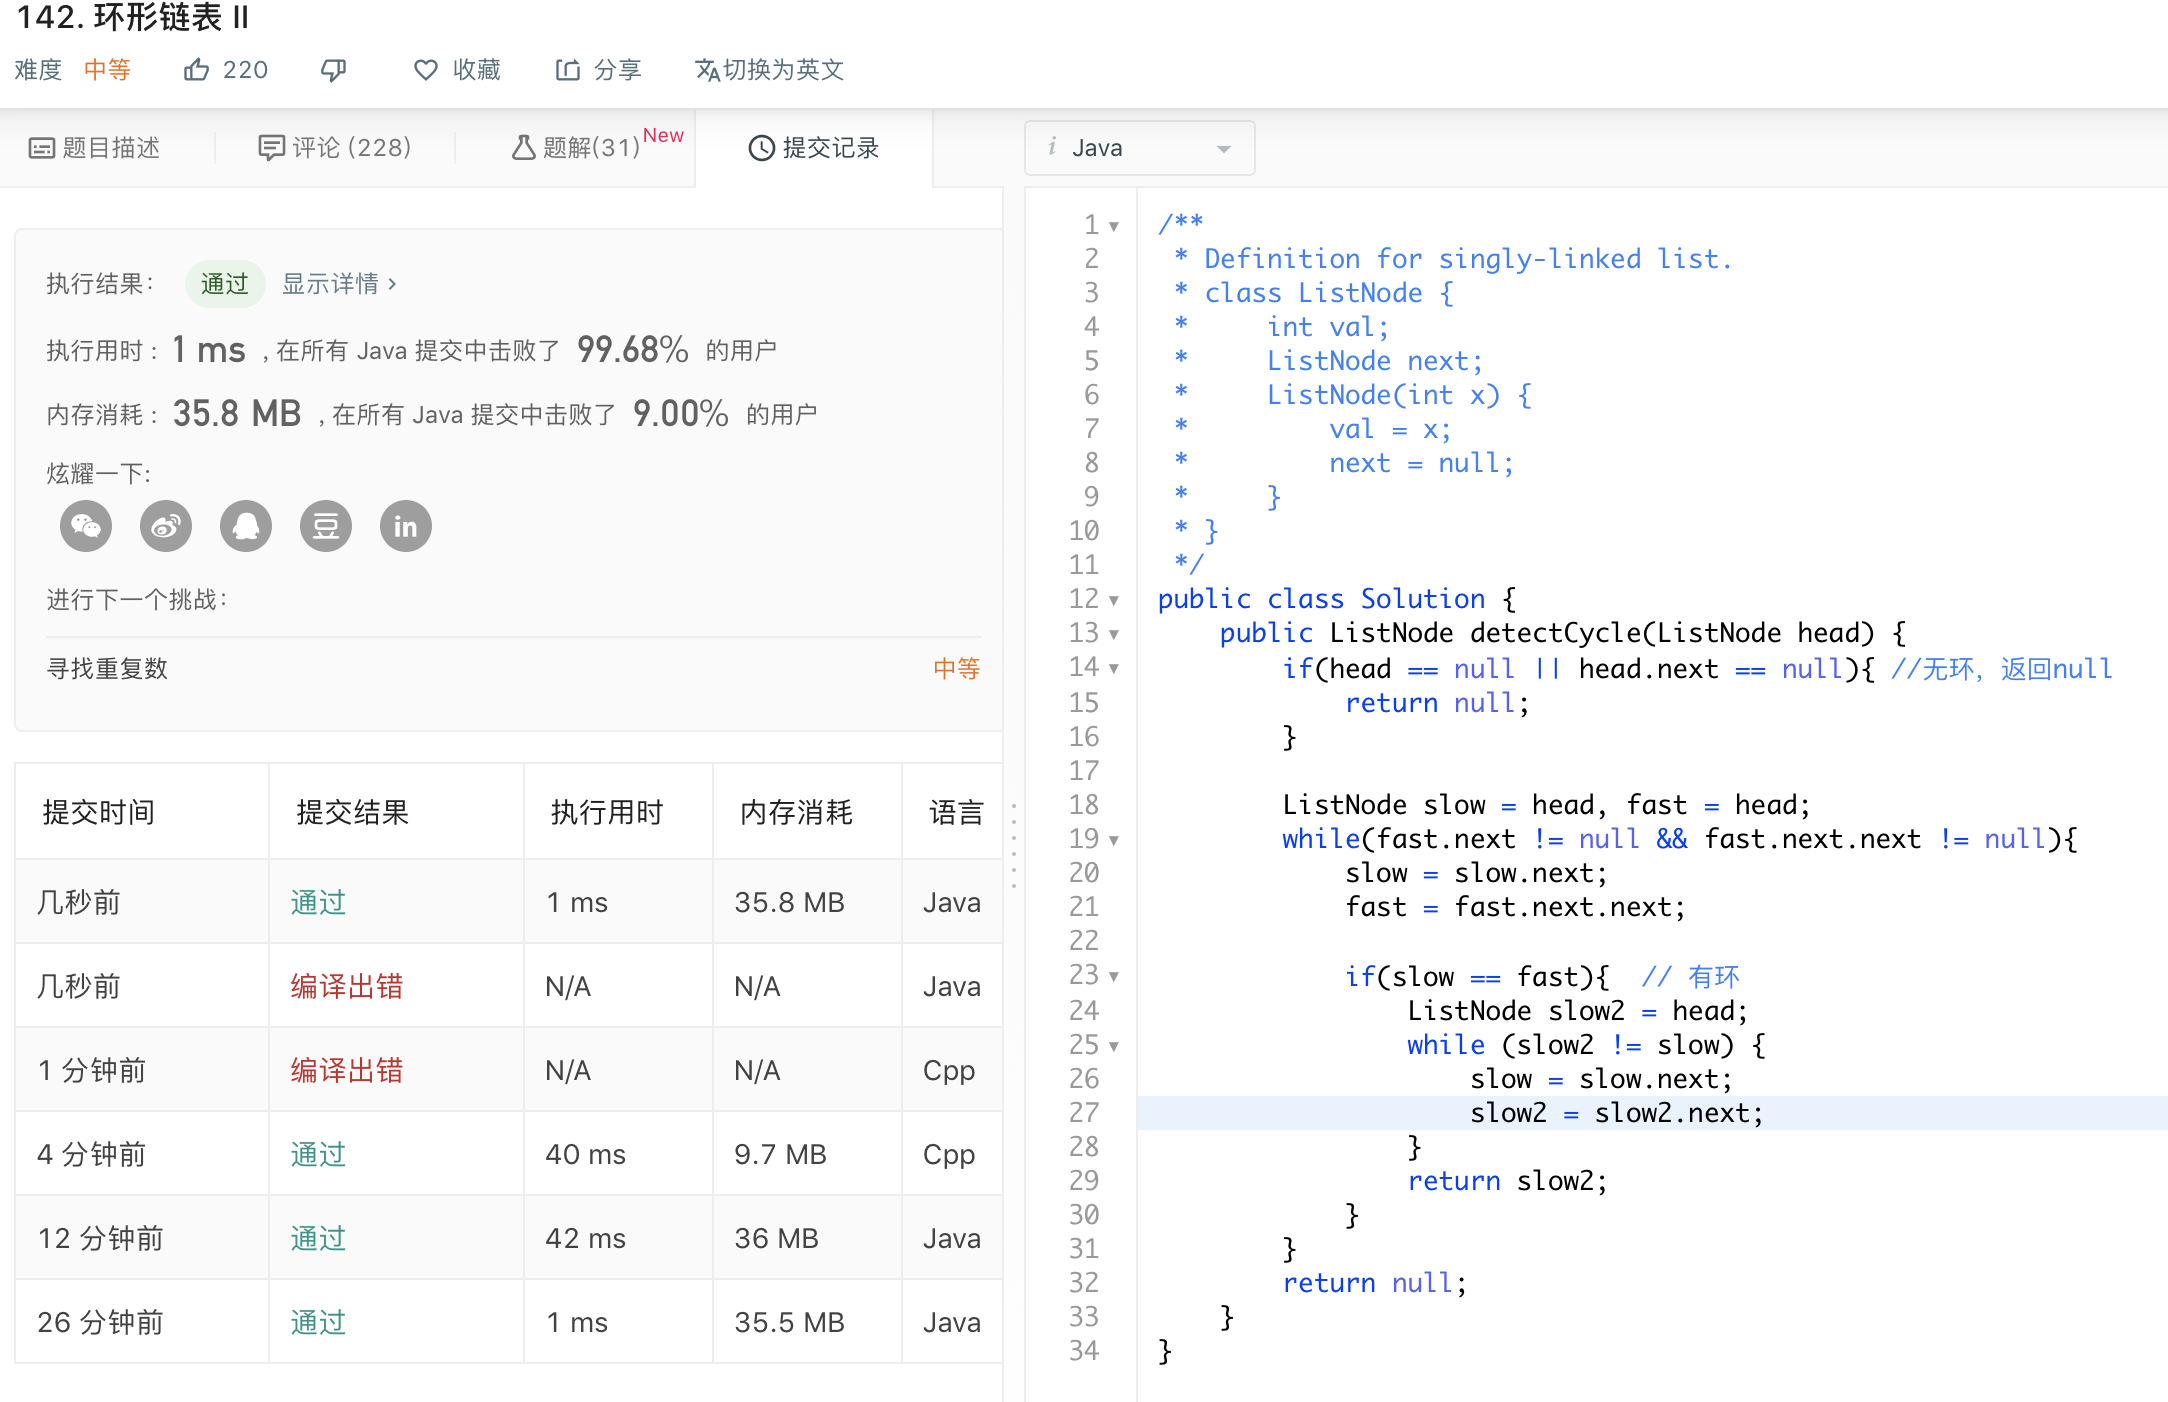Open the 评论 (228) tab
The height and width of the screenshot is (1402, 2168).
pos(335,148)
